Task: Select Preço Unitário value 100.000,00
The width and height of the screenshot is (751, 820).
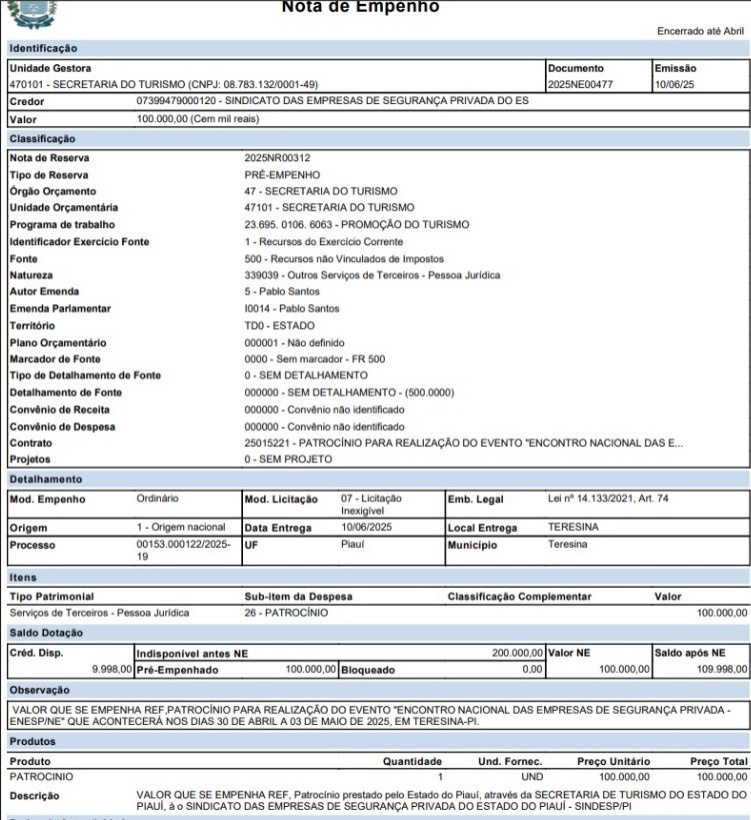Action: [624, 777]
